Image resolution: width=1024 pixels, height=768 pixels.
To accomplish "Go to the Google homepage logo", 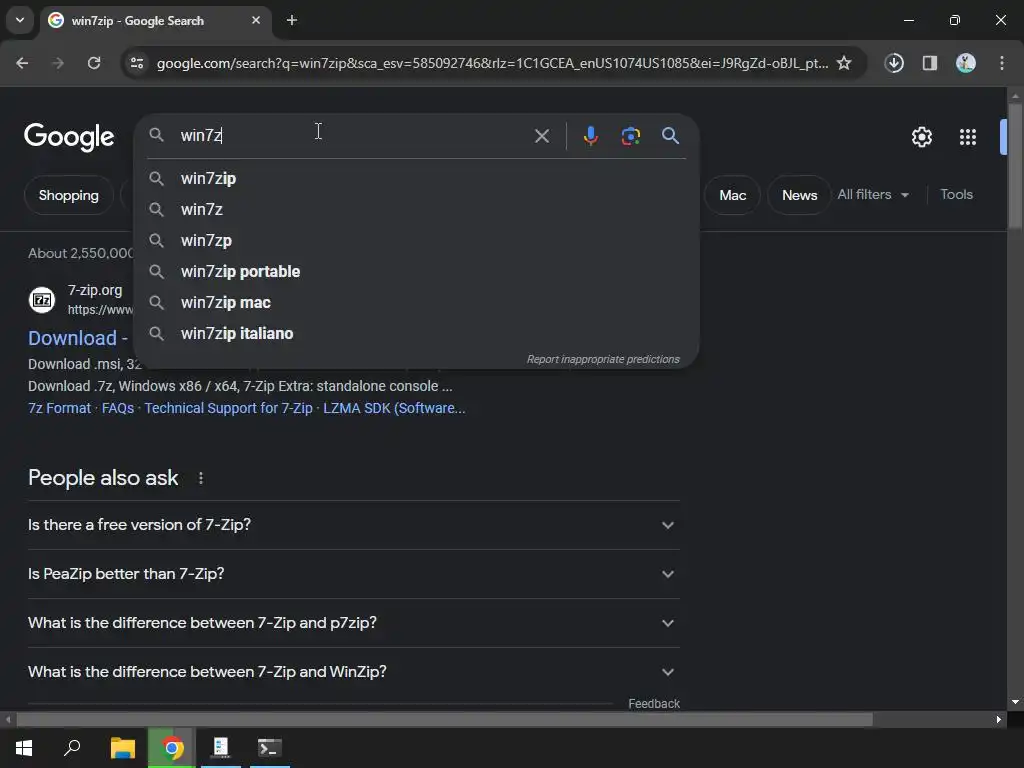I will coord(69,136).
